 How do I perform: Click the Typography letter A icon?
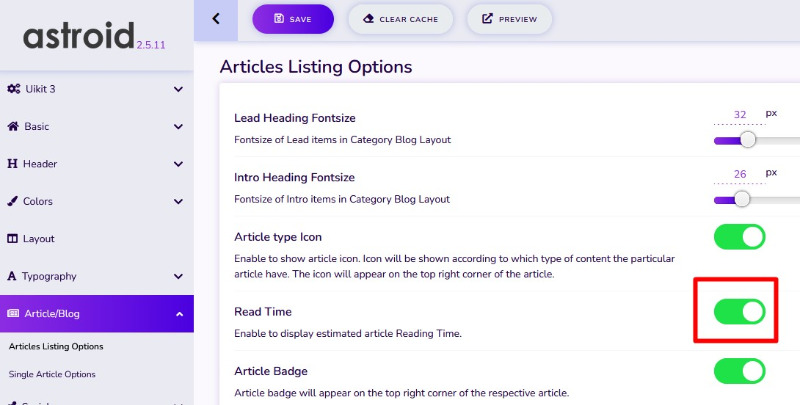point(12,276)
